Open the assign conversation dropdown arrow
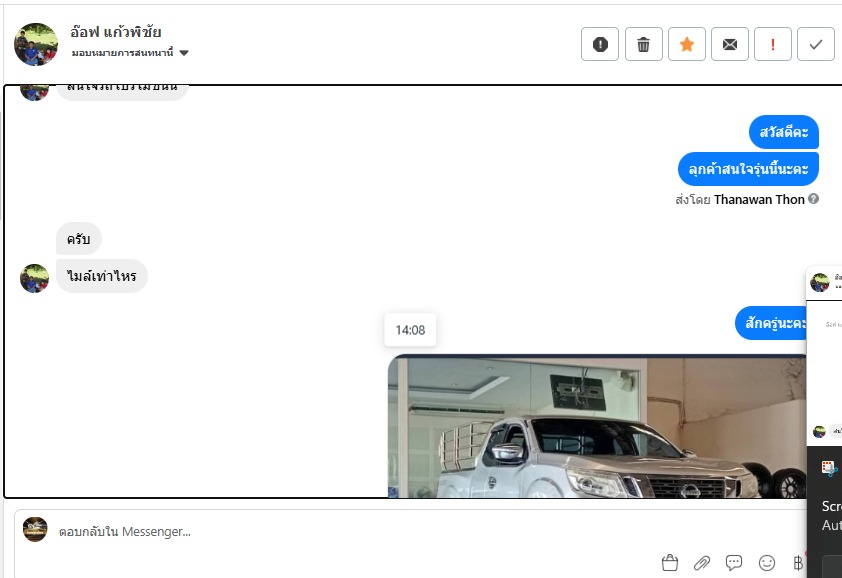Screen dimensions: 842x578 click(x=184, y=53)
